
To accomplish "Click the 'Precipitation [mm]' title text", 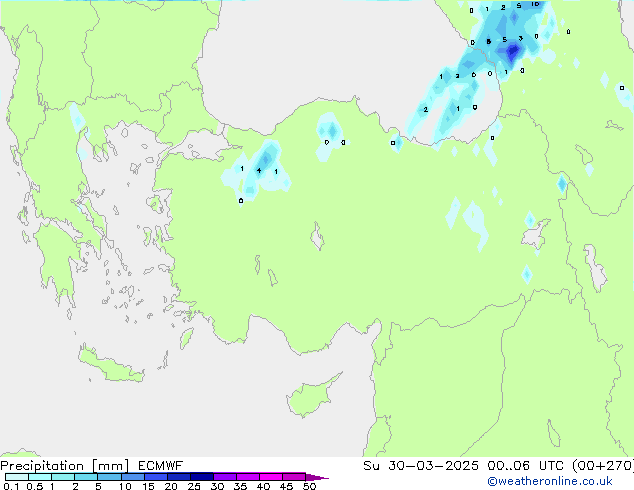I will coord(65,466).
